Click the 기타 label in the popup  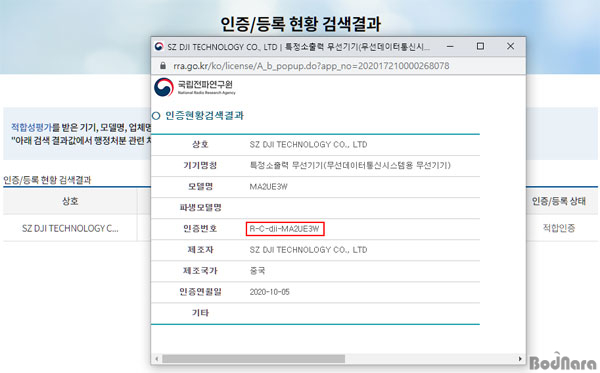(200, 313)
